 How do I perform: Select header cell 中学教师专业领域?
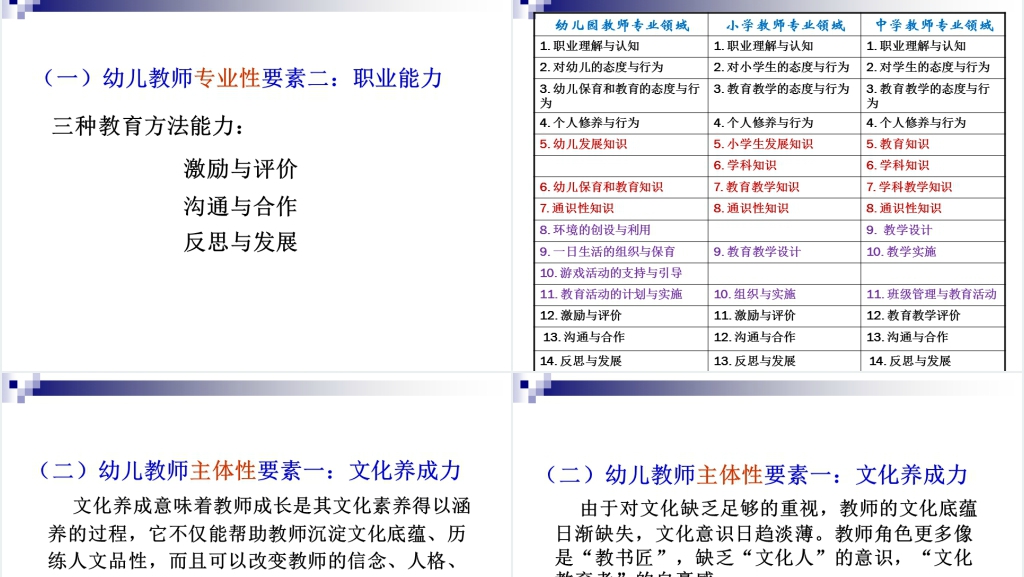[933, 25]
